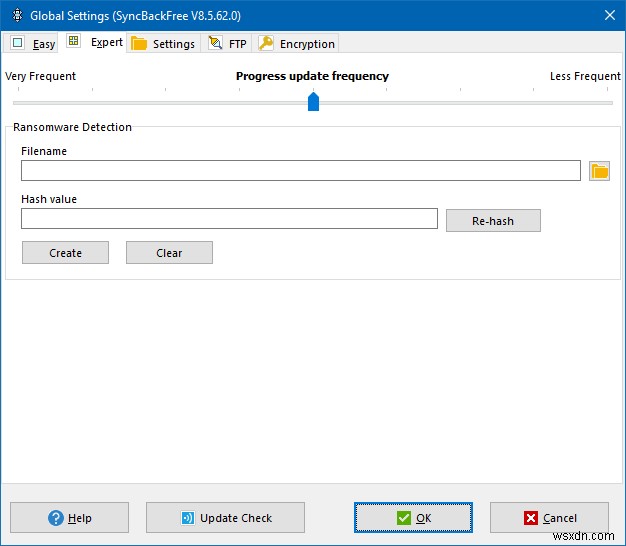Click the progress update frequency slider thumb
Image resolution: width=626 pixels, height=546 pixels.
click(x=313, y=101)
